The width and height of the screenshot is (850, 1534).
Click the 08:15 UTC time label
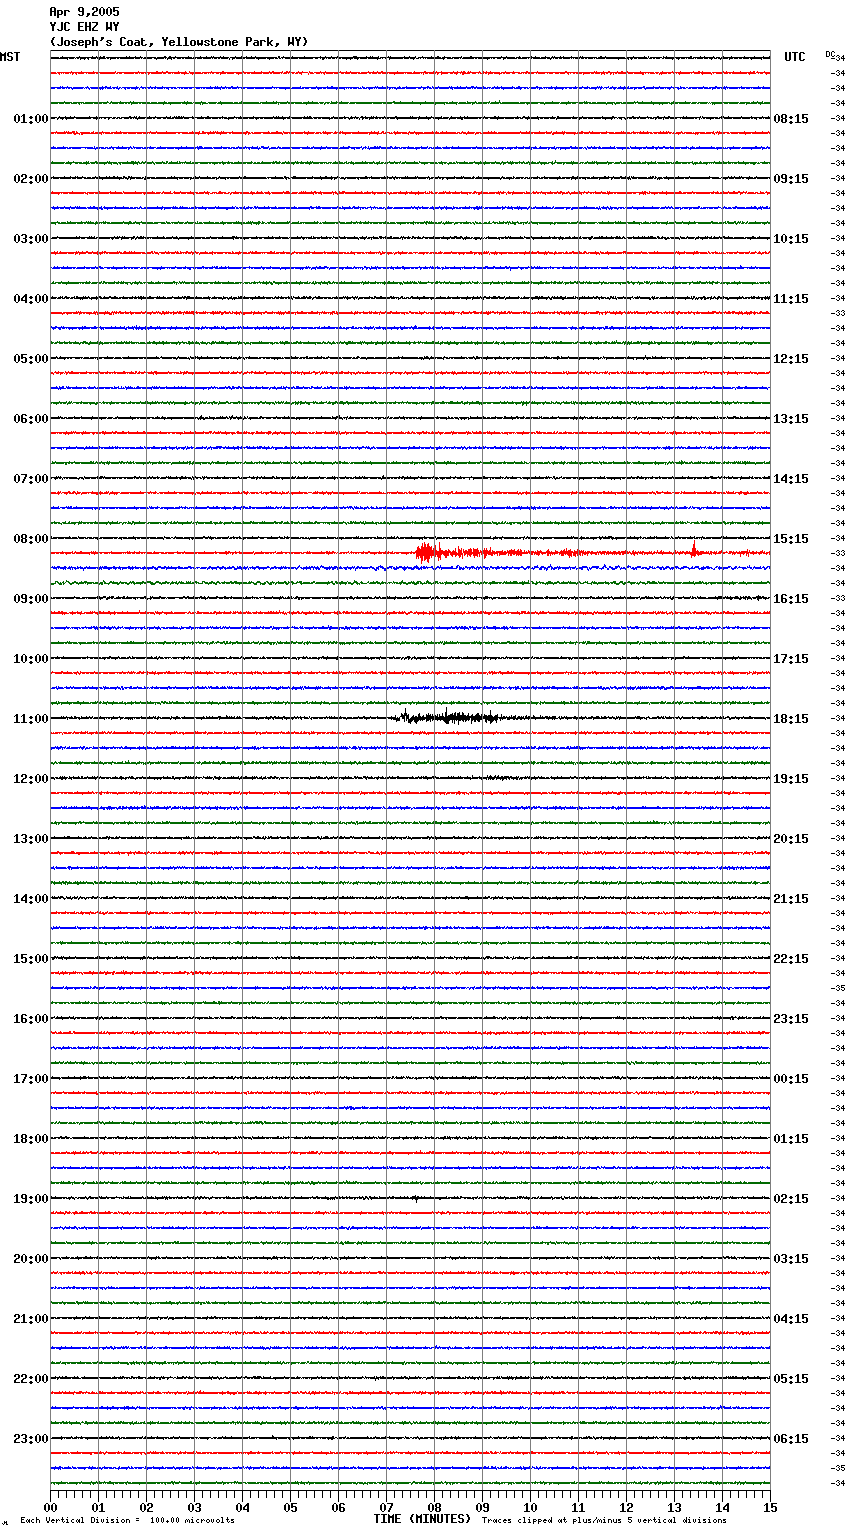coord(791,119)
